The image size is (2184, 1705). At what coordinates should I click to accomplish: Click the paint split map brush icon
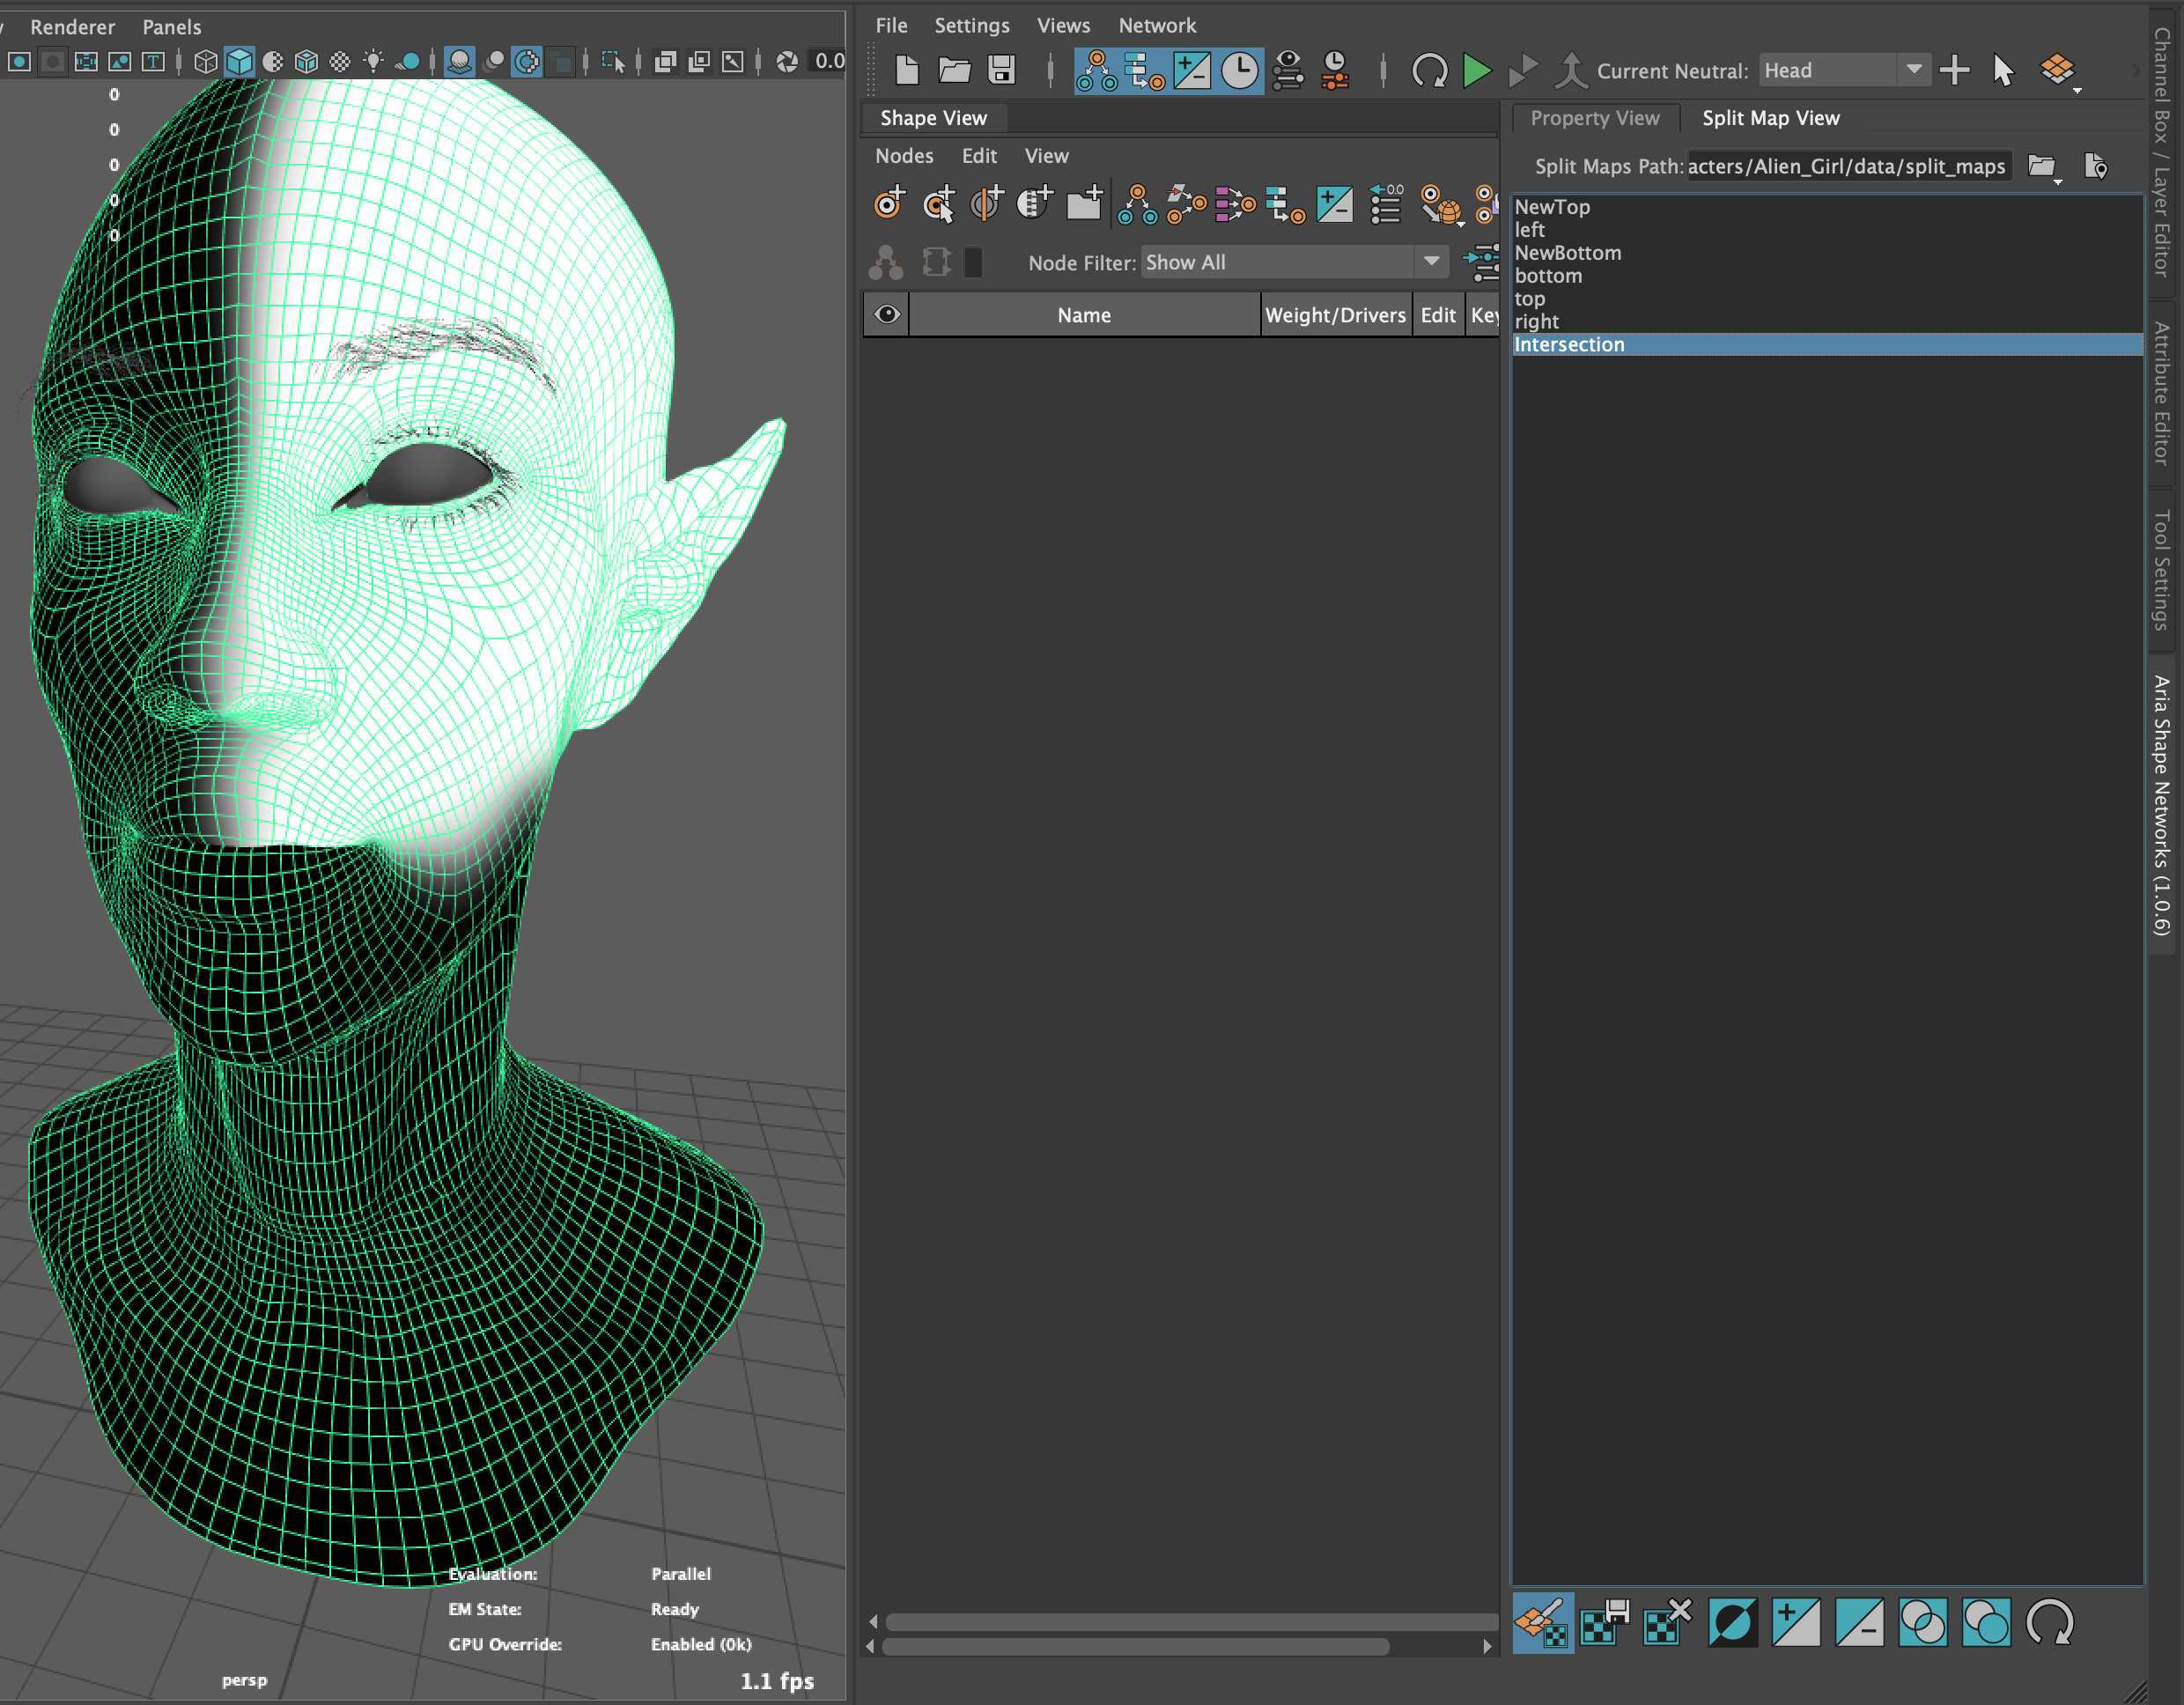pyautogui.click(x=1542, y=1622)
